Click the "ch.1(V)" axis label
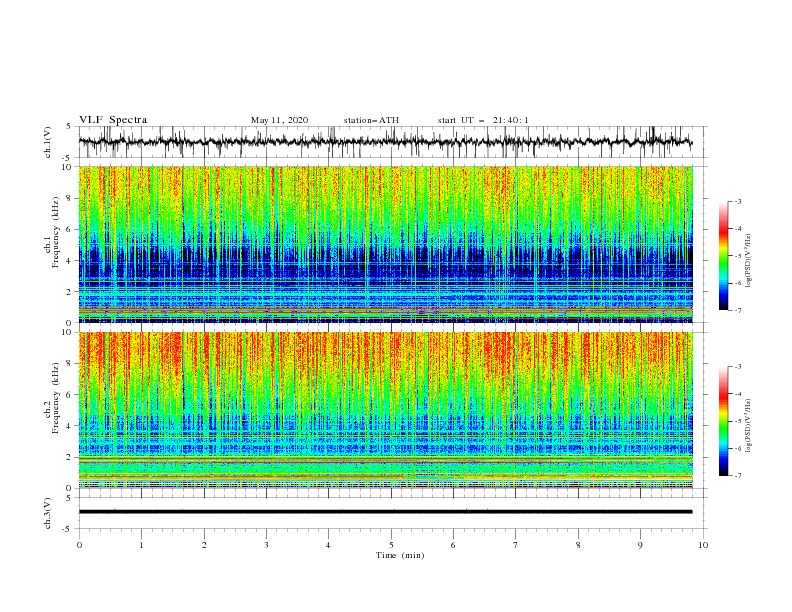The height and width of the screenshot is (612, 792). tap(48, 142)
